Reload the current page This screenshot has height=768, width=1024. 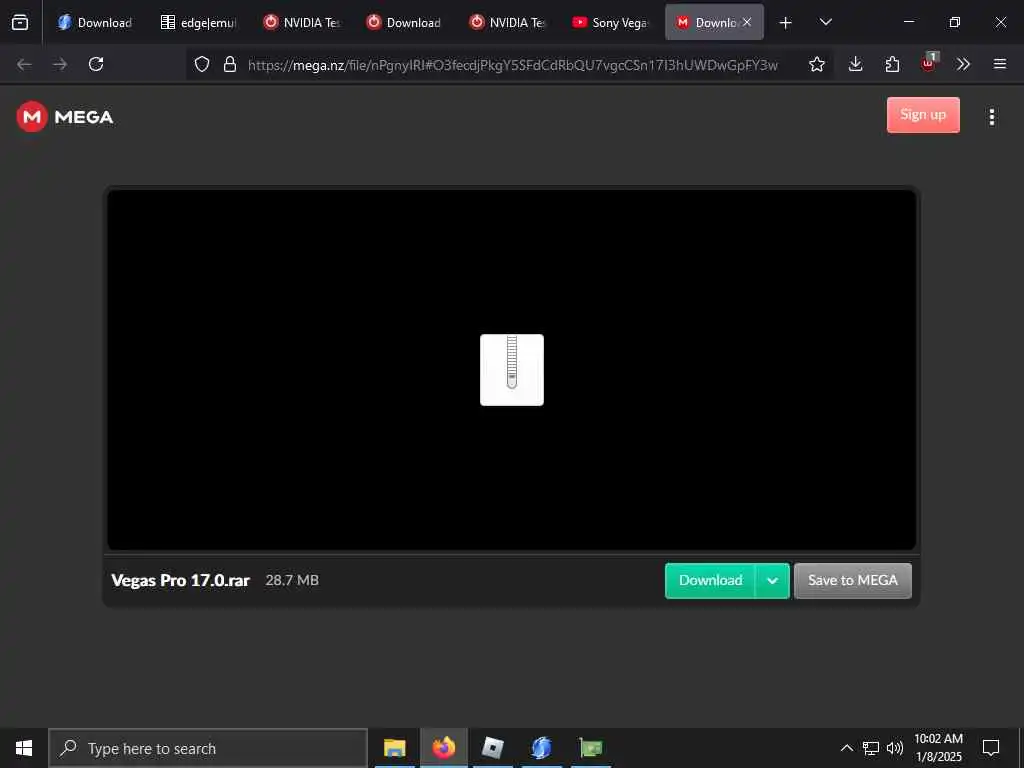96,64
